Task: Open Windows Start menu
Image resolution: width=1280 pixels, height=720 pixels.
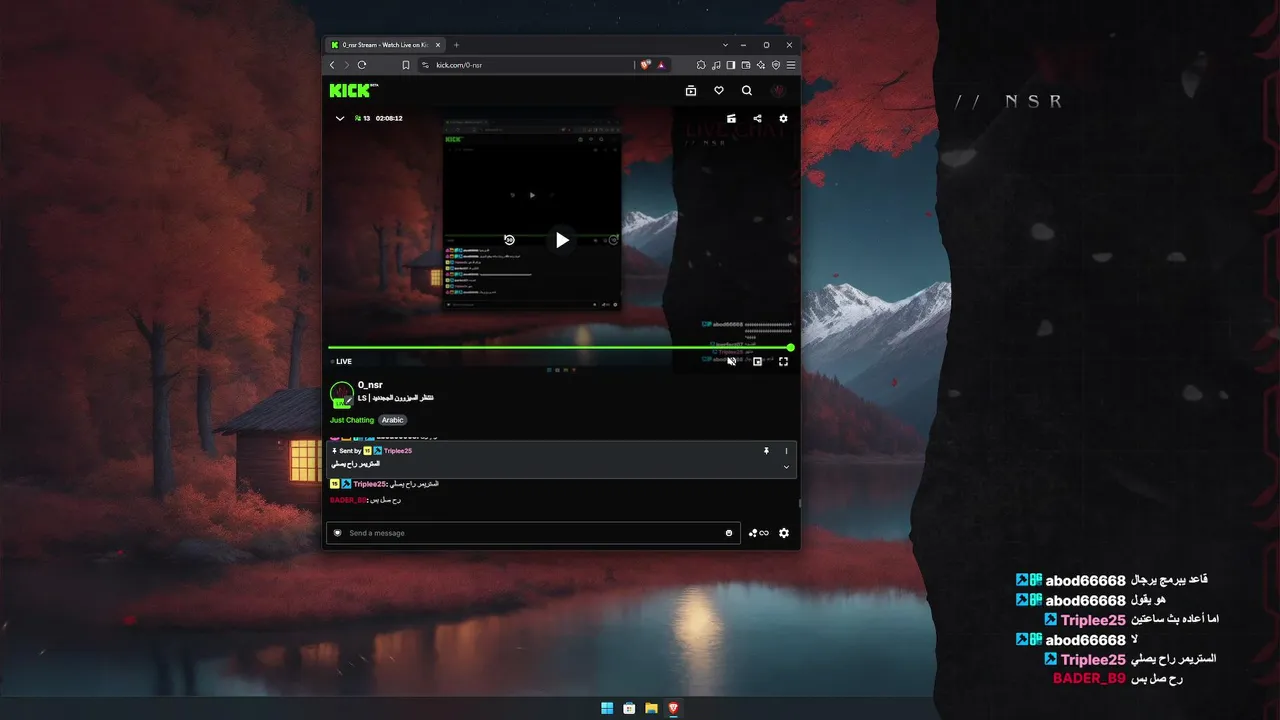Action: (607, 708)
